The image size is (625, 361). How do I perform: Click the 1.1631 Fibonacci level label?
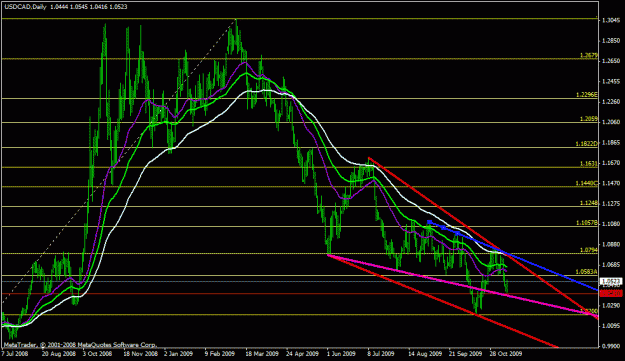click(589, 163)
